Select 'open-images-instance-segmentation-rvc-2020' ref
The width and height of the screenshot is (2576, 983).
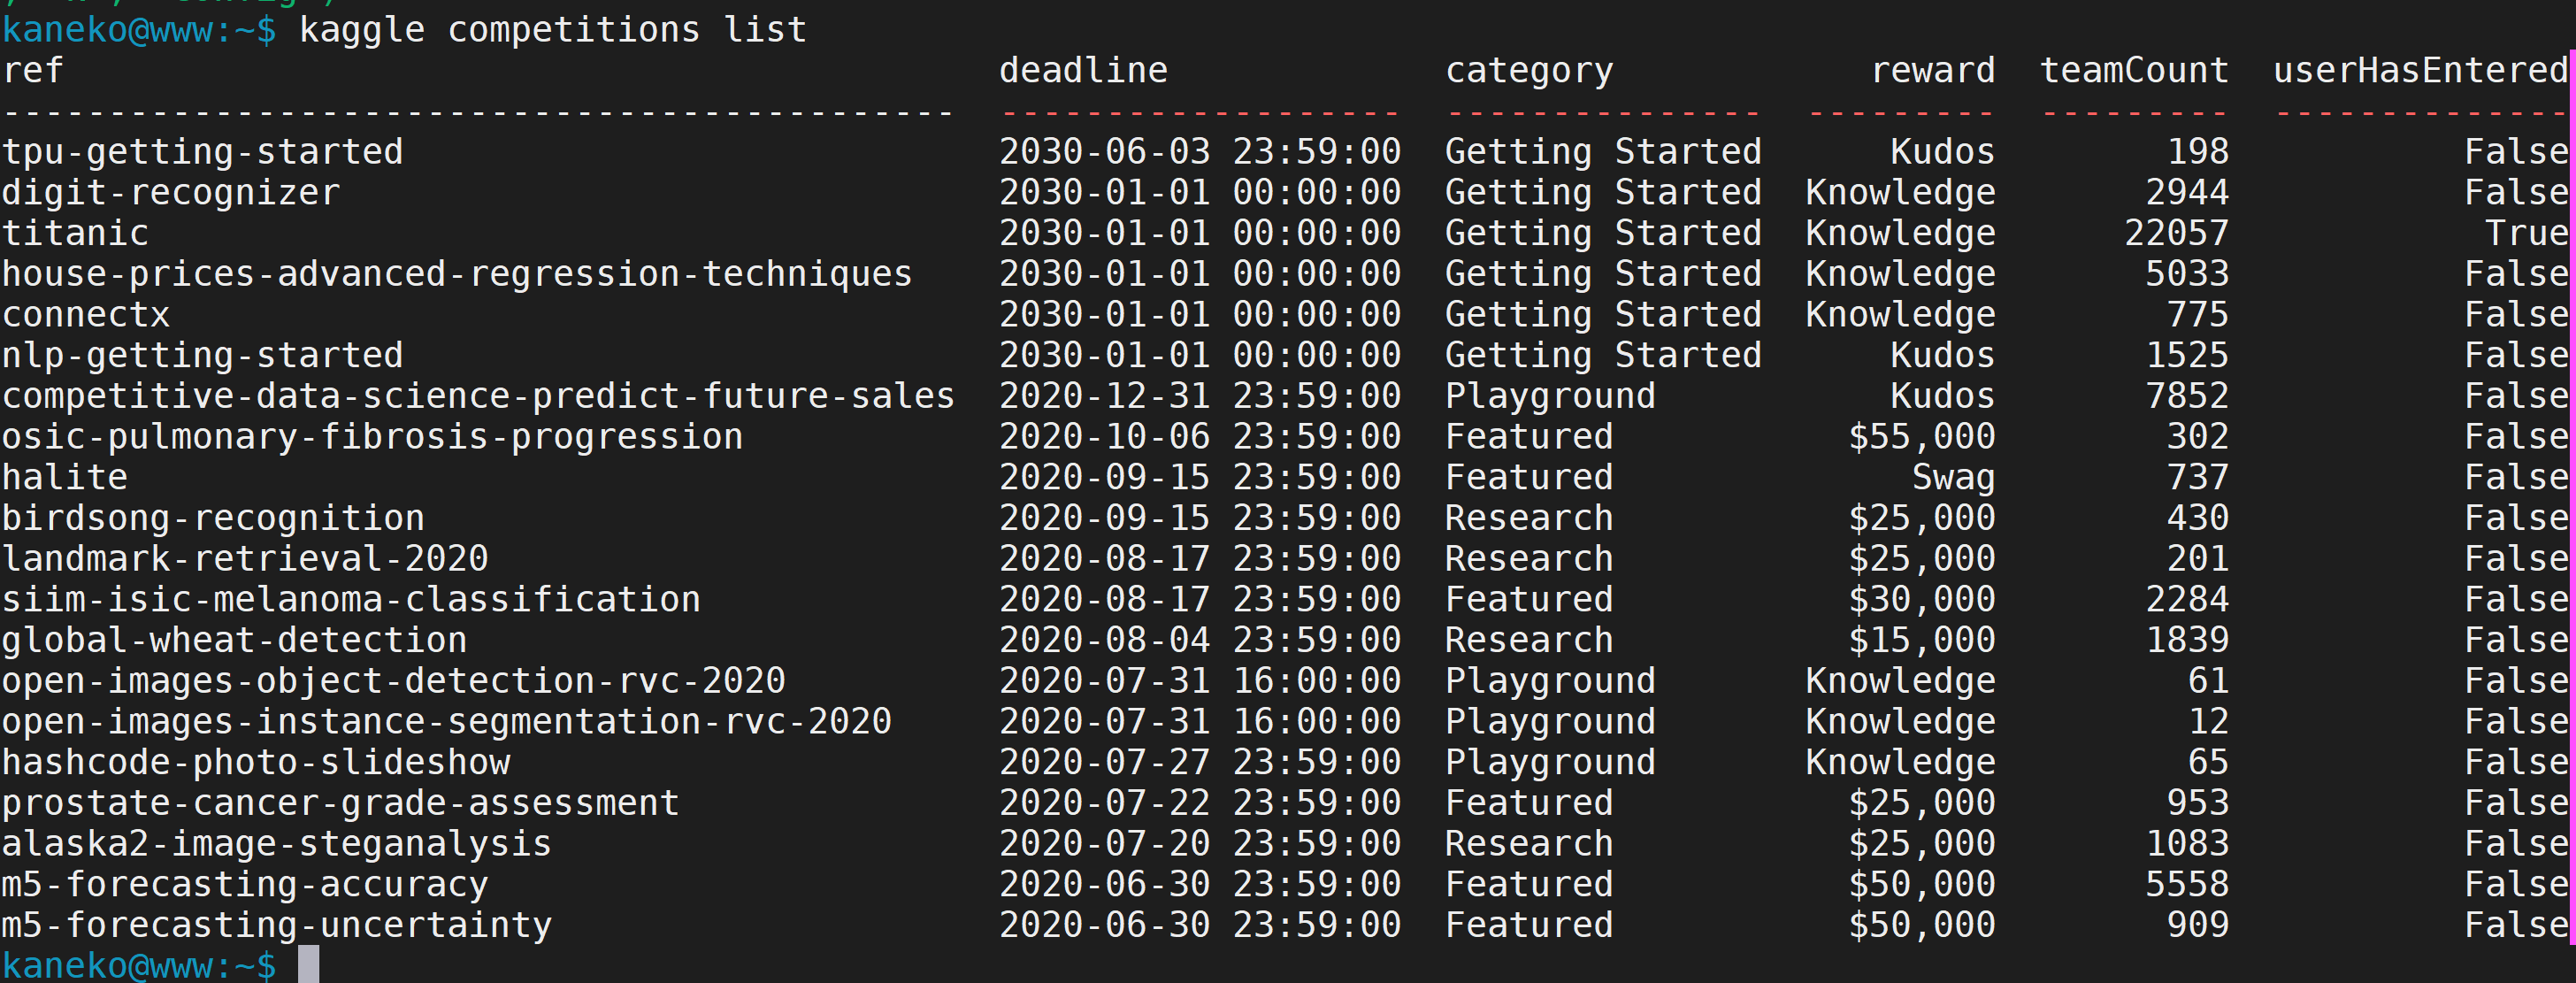[x=446, y=722]
